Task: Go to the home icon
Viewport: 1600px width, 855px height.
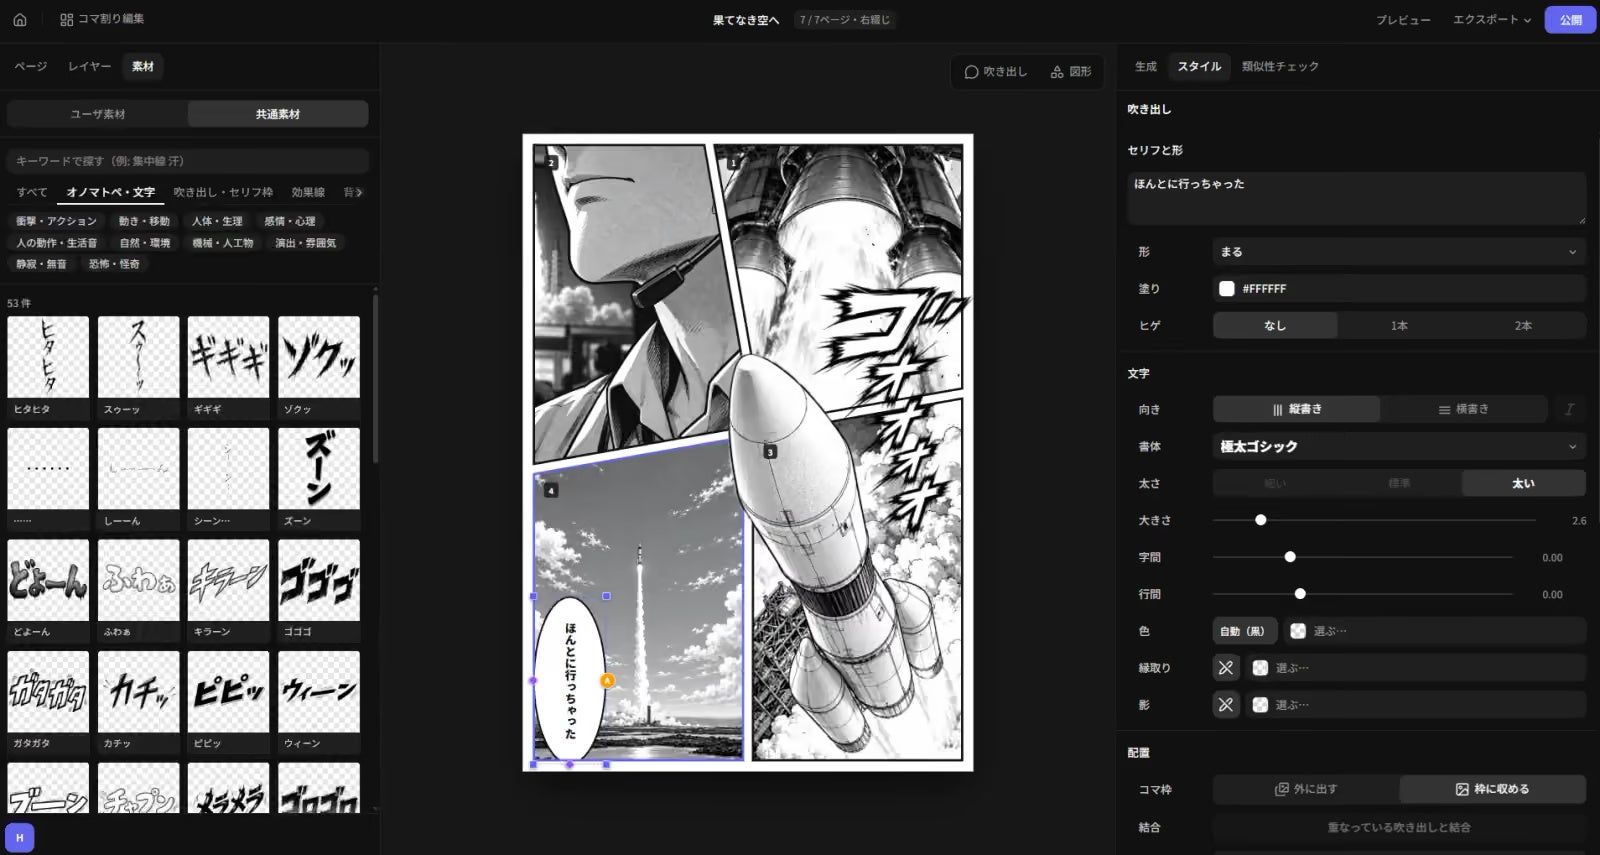Action: [x=20, y=19]
